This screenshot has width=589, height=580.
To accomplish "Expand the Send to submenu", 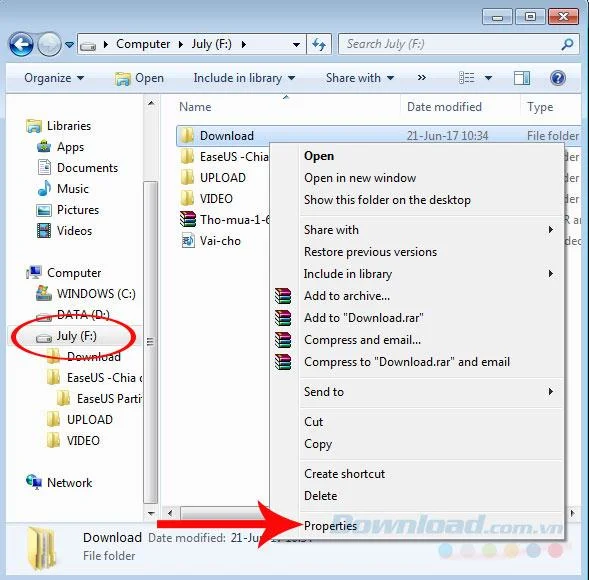I will coord(428,392).
